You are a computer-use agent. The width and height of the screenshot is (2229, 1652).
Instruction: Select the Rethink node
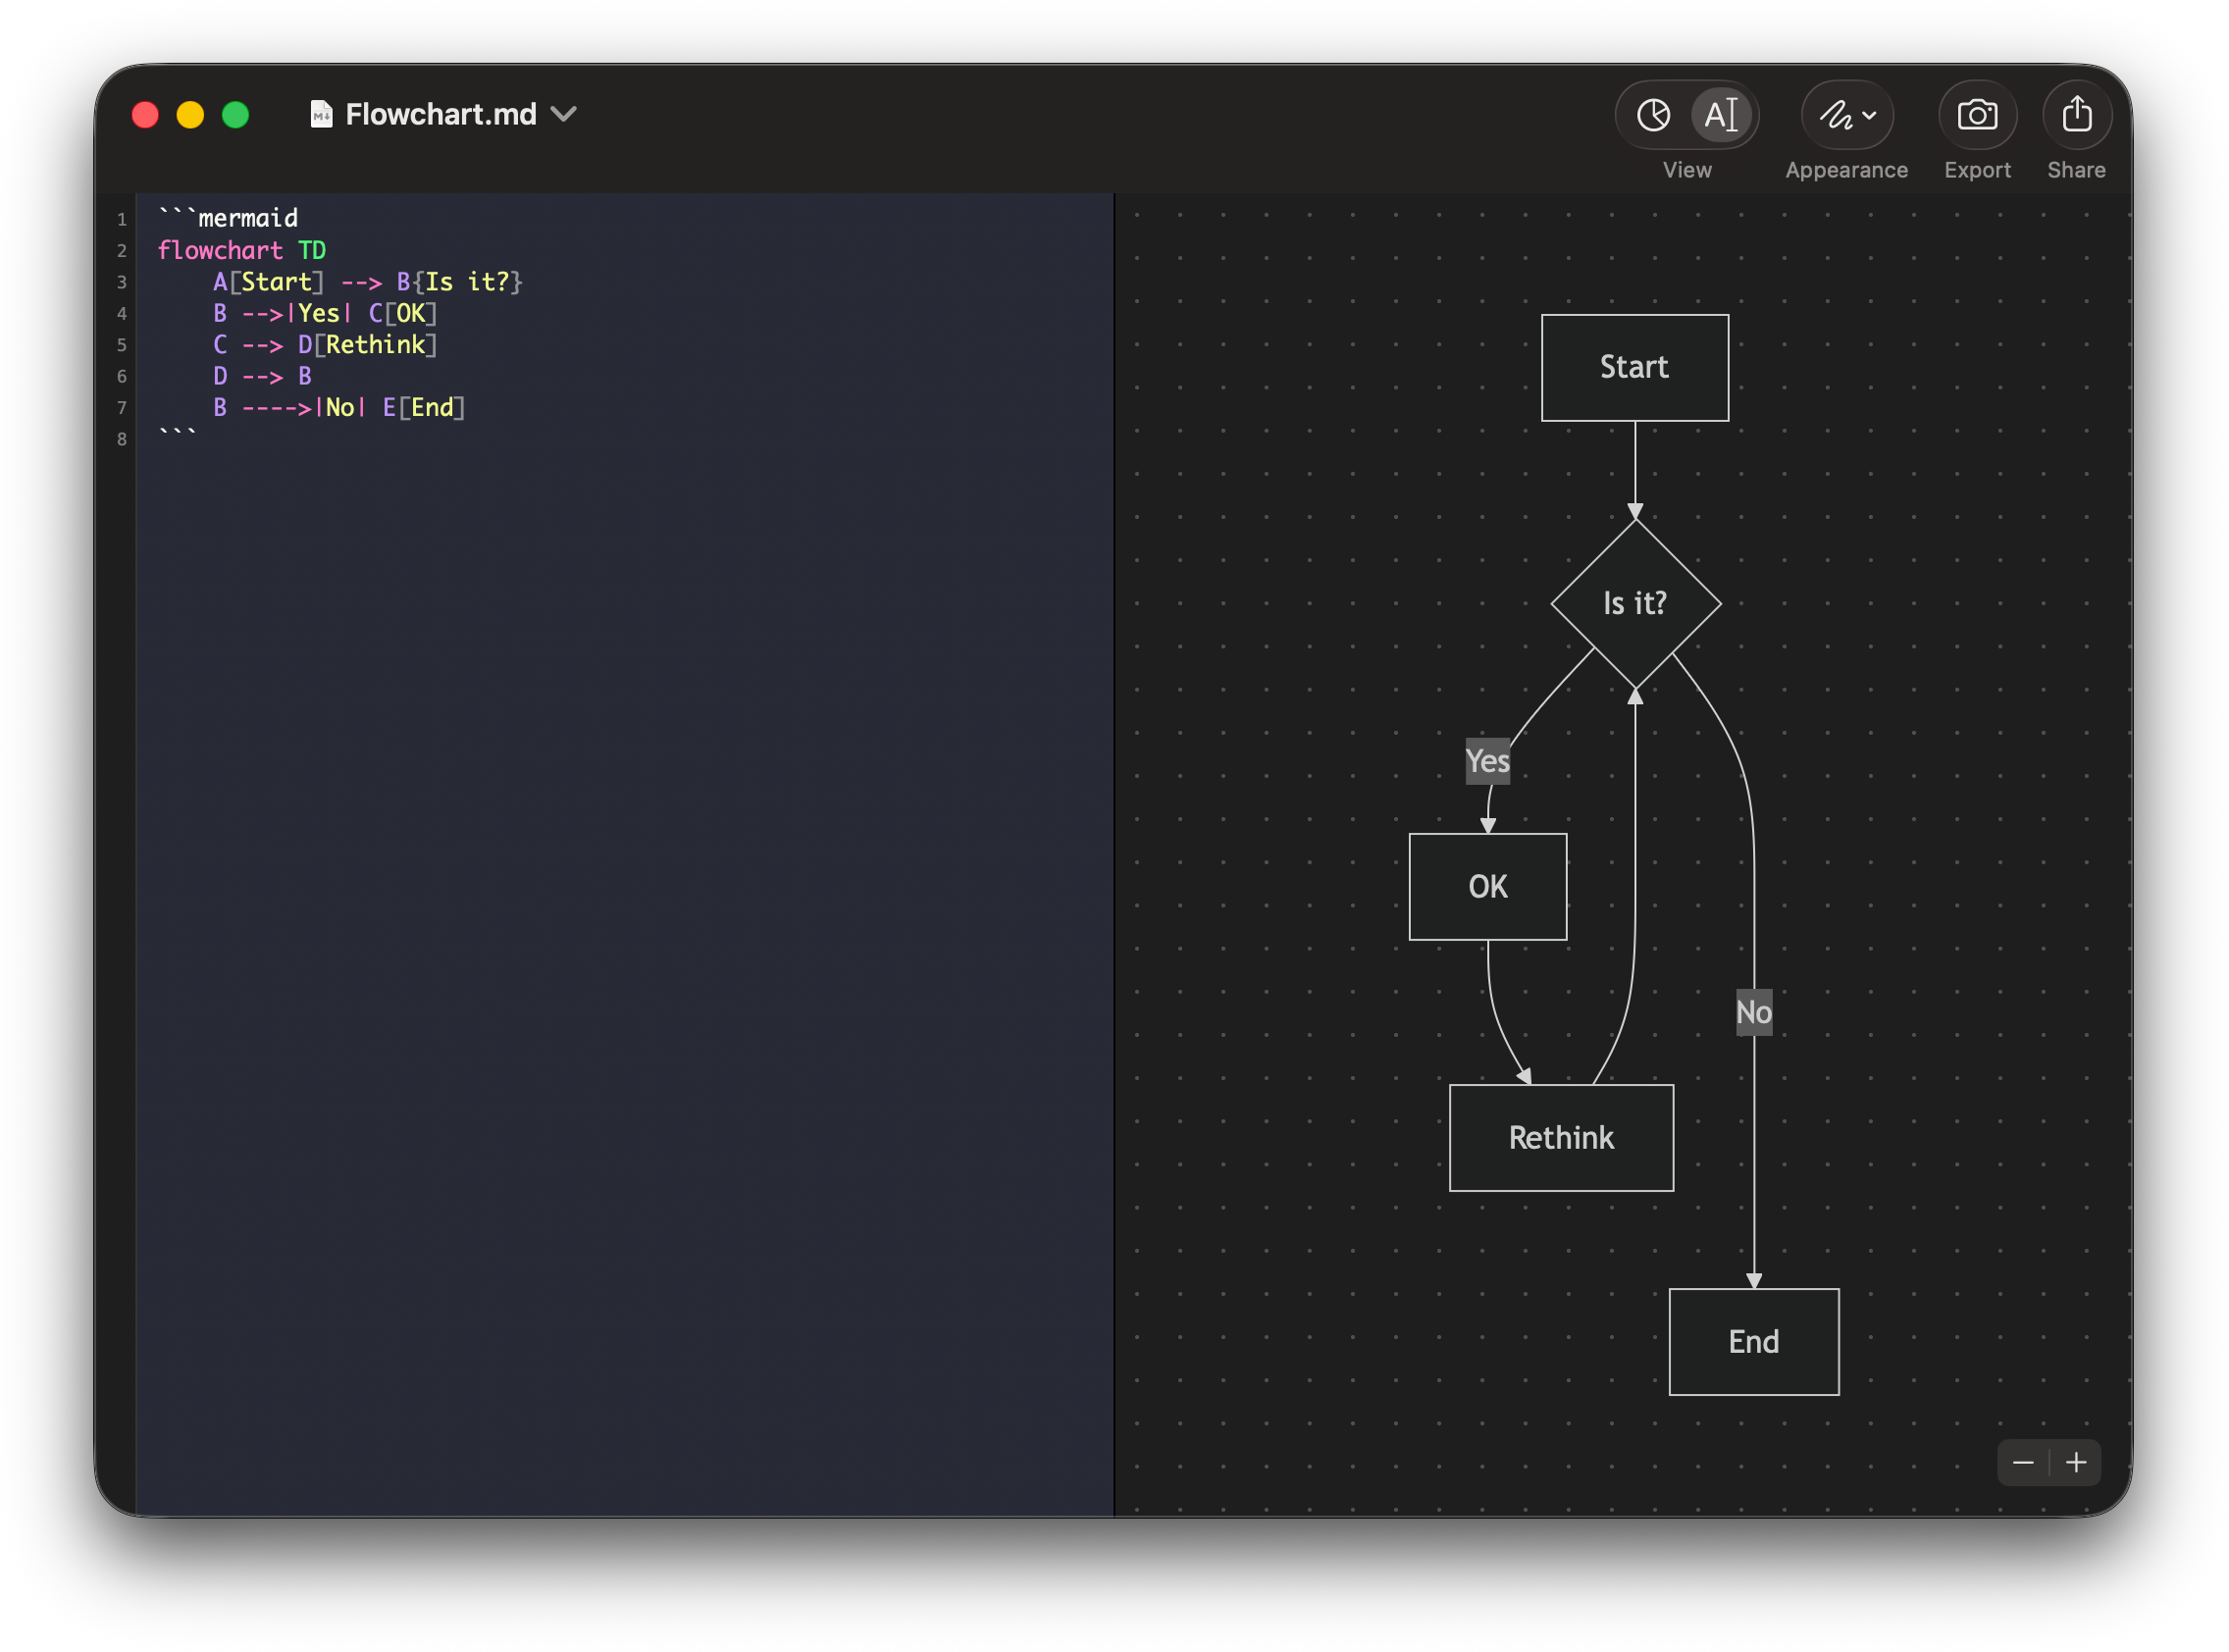1561,1138
